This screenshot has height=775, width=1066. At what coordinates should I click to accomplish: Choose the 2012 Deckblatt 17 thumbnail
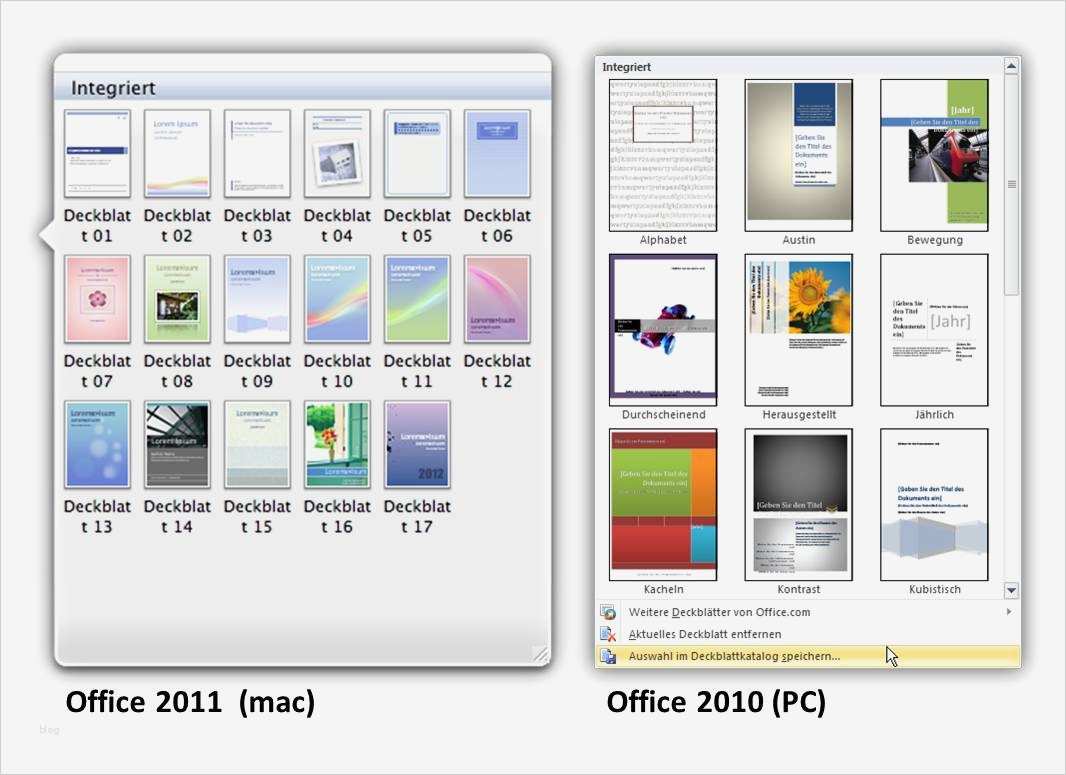click(417, 445)
